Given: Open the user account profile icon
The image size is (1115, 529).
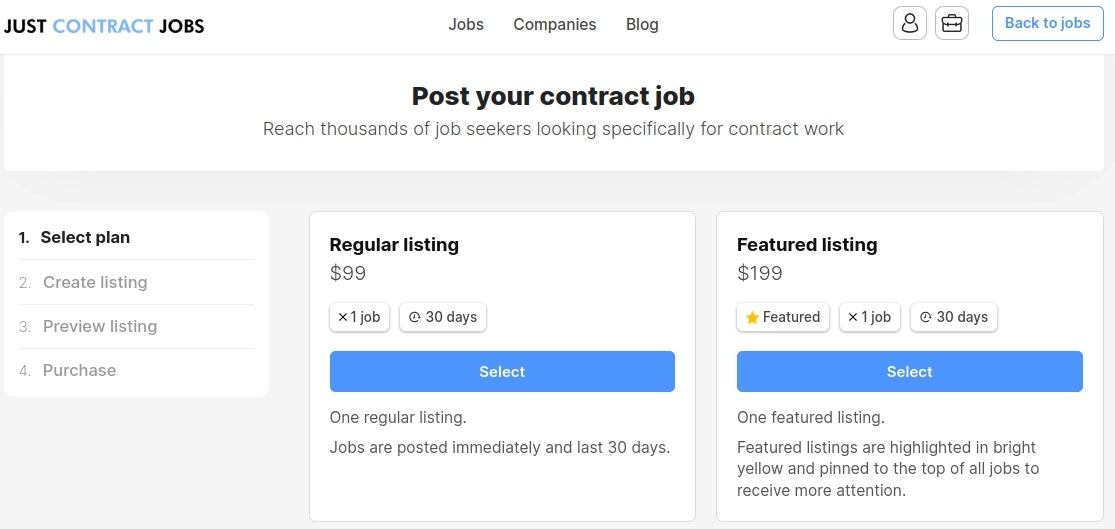Looking at the screenshot, I should (909, 23).
